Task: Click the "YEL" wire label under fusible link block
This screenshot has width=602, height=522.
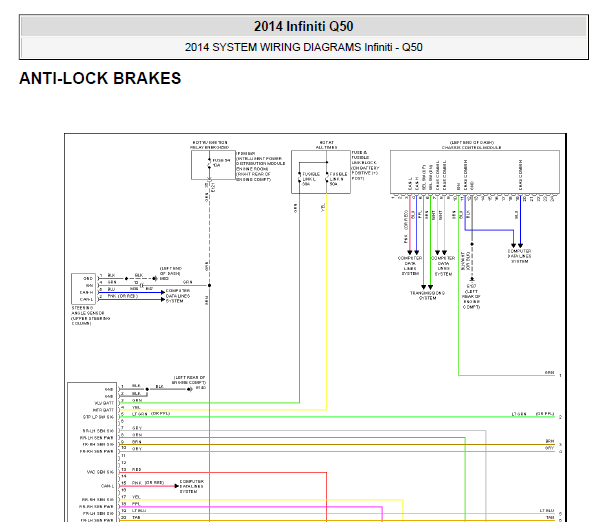Action: (x=323, y=208)
